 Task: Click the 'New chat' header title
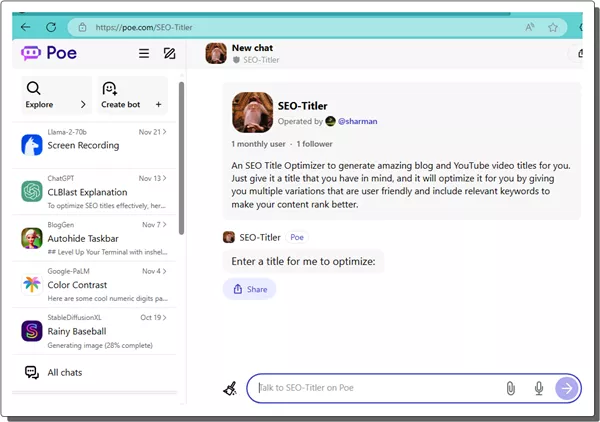coord(252,48)
